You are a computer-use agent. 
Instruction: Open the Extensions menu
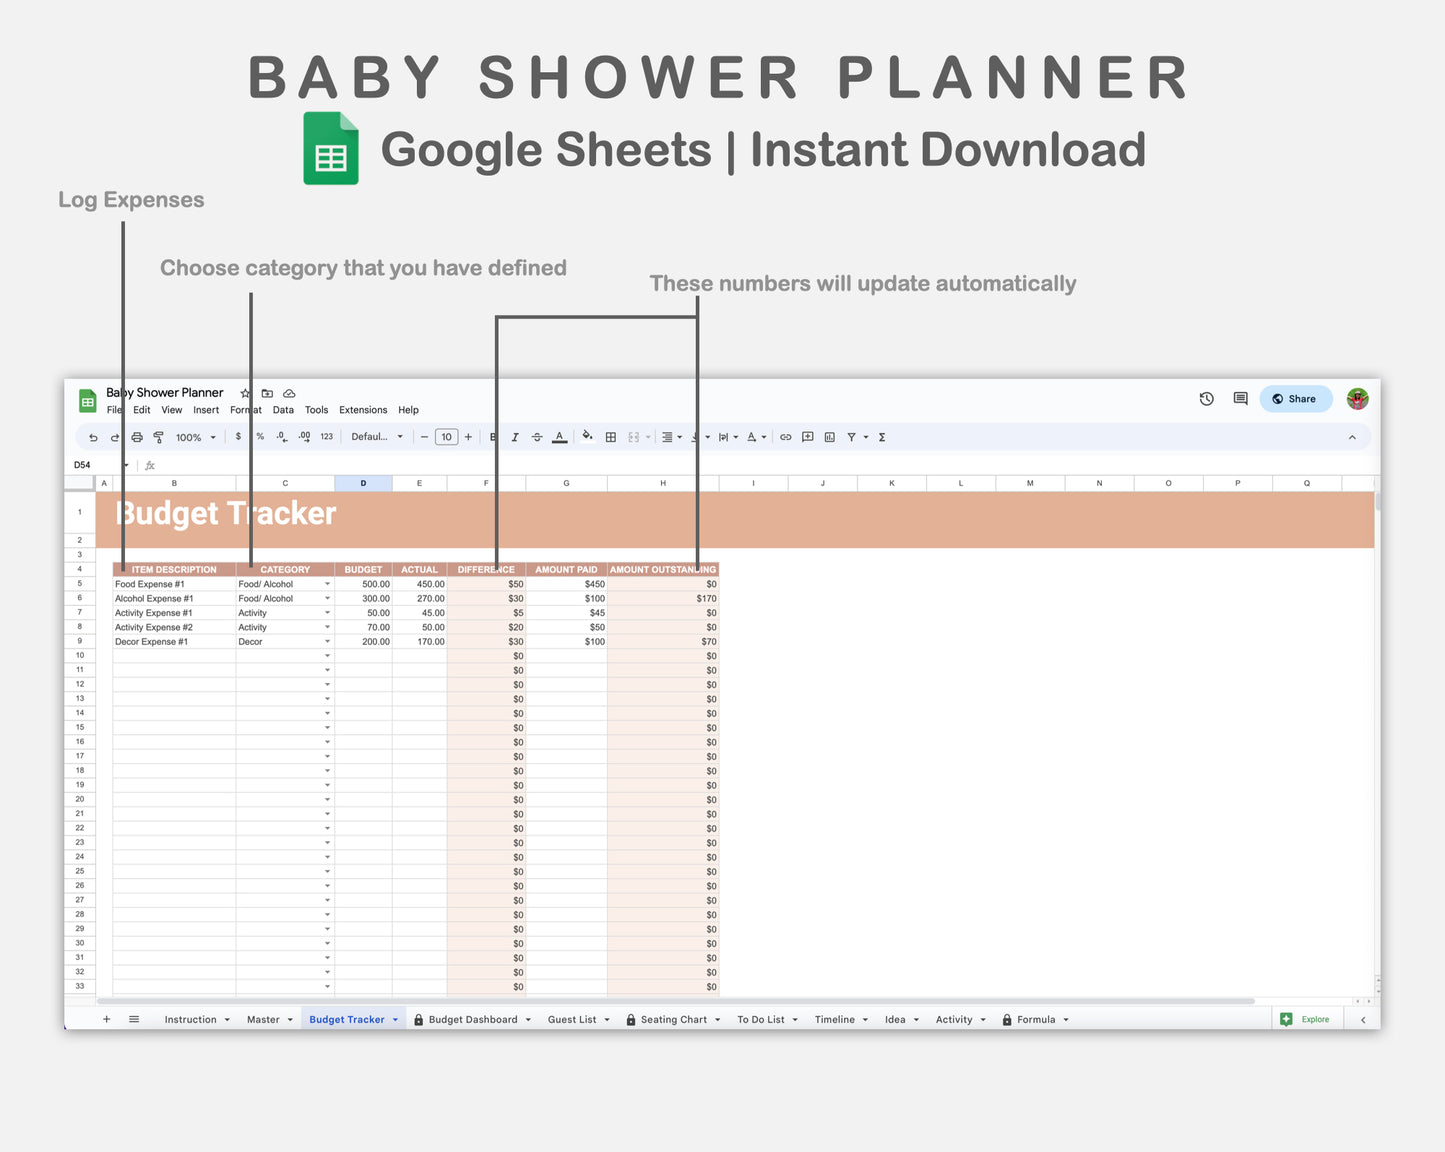[363, 410]
